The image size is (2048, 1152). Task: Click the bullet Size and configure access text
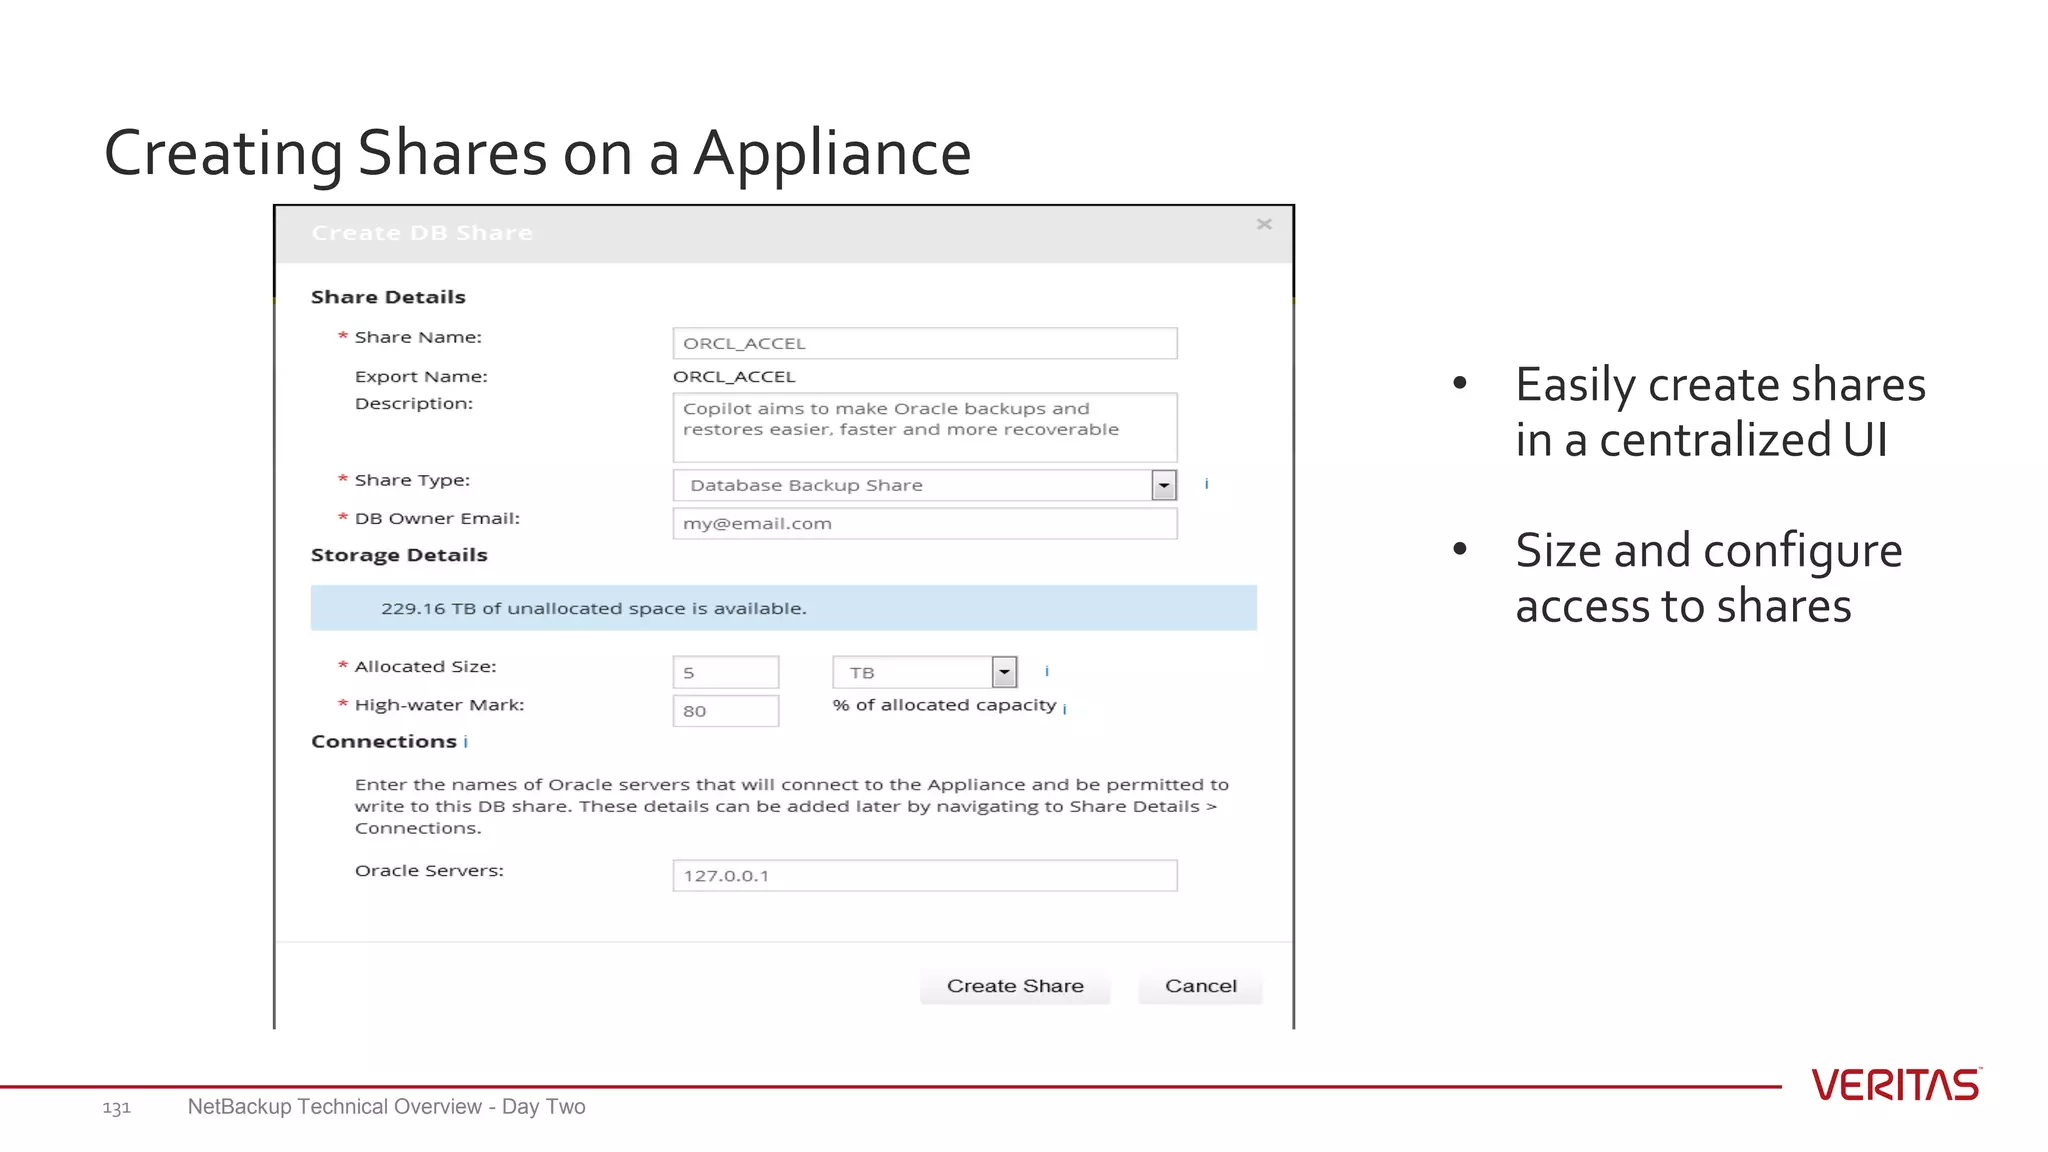pyautogui.click(x=1708, y=578)
